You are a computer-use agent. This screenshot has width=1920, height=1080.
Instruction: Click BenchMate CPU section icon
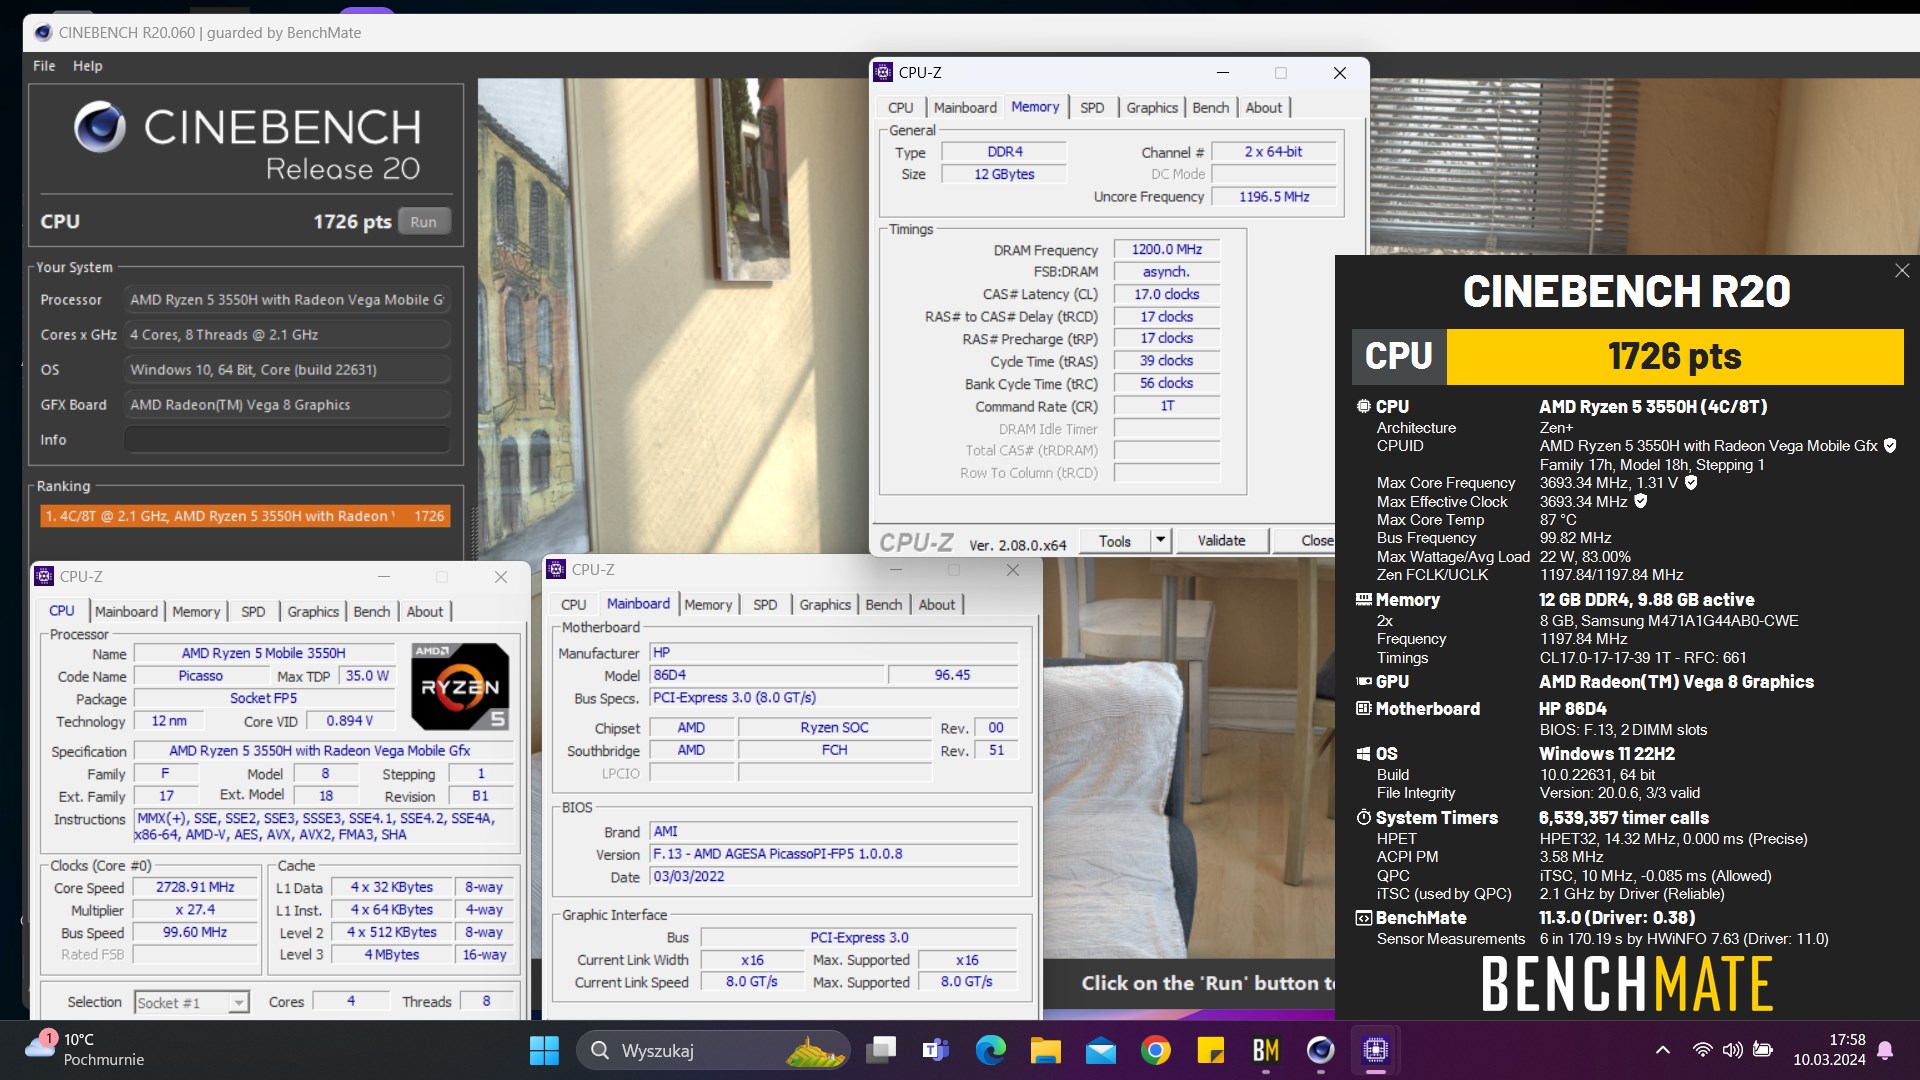[1363, 407]
